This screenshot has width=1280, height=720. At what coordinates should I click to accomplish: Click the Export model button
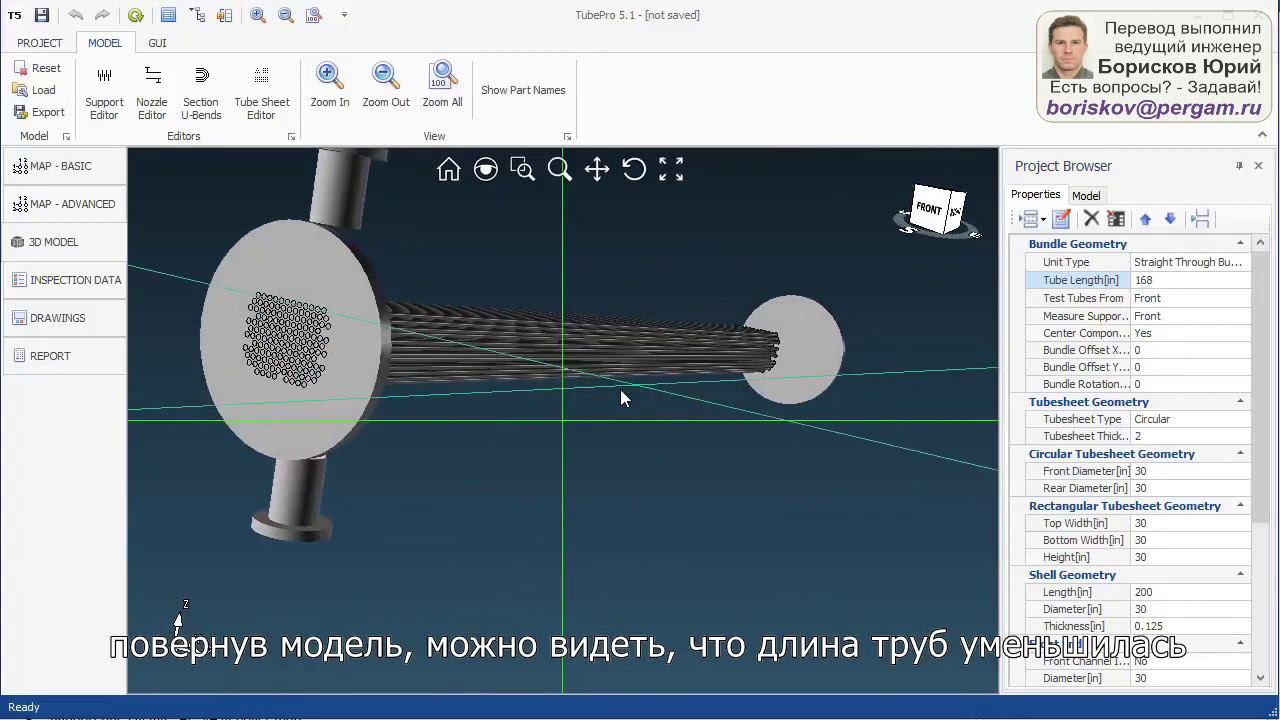coord(39,112)
